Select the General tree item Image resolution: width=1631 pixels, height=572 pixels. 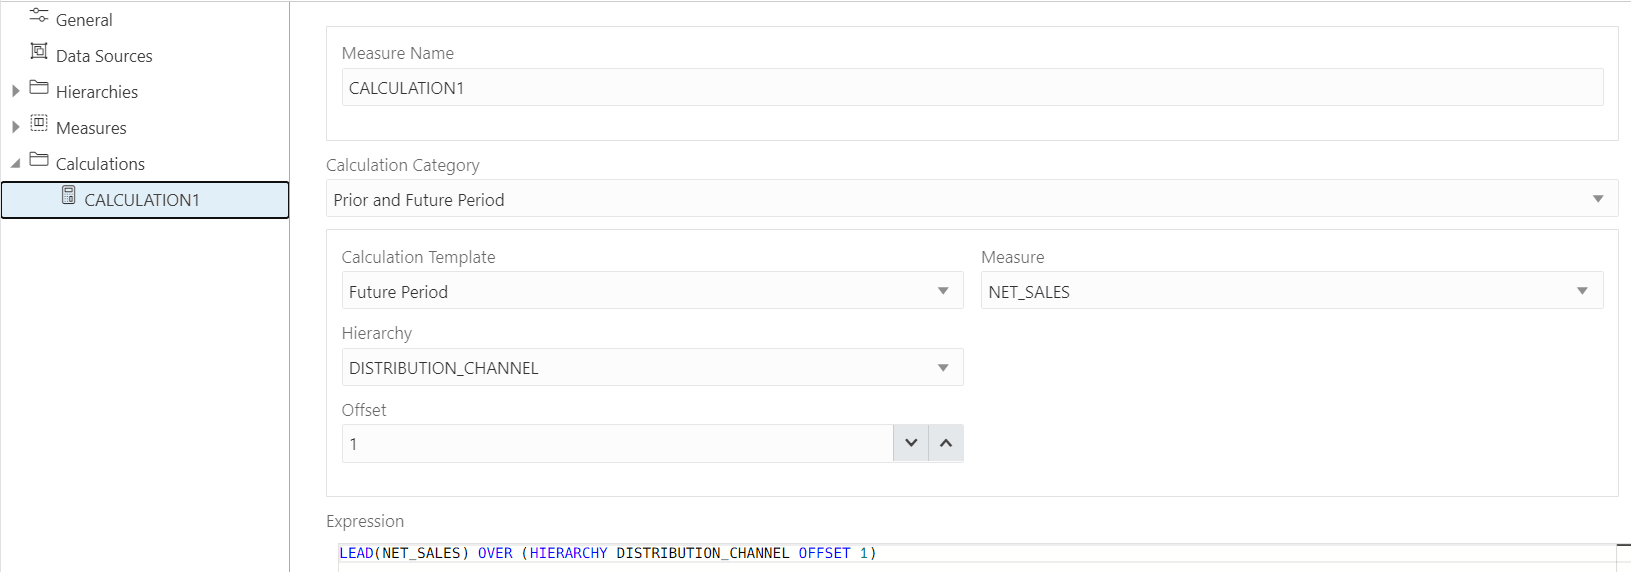pyautogui.click(x=84, y=20)
